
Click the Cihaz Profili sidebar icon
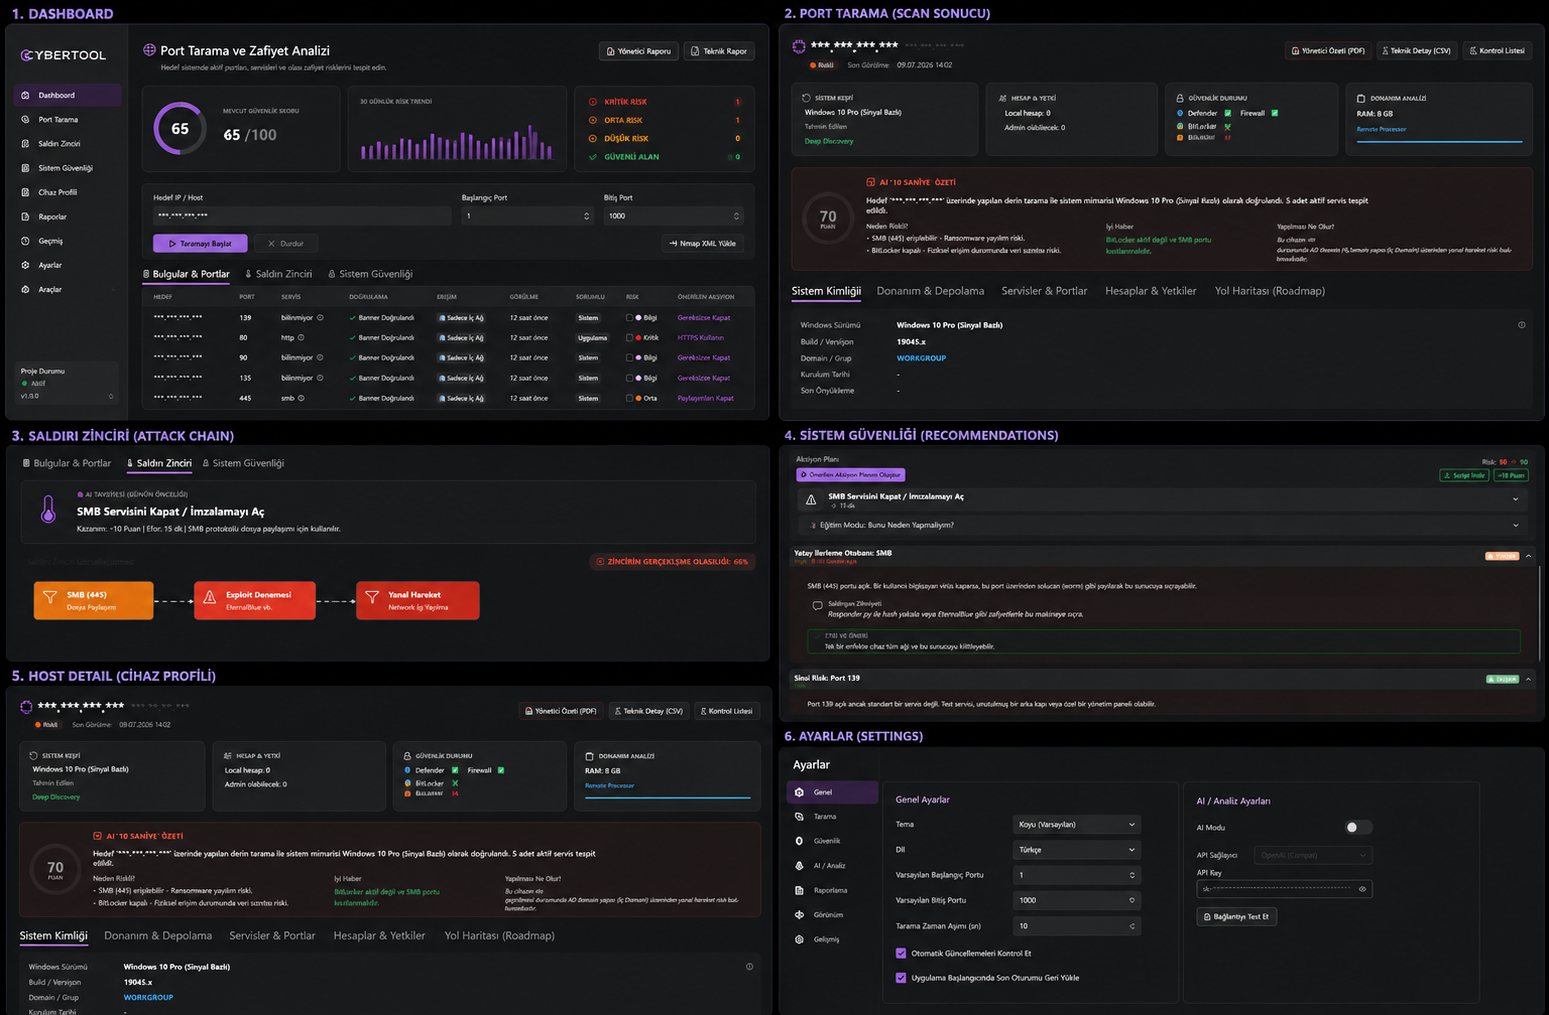(x=25, y=192)
